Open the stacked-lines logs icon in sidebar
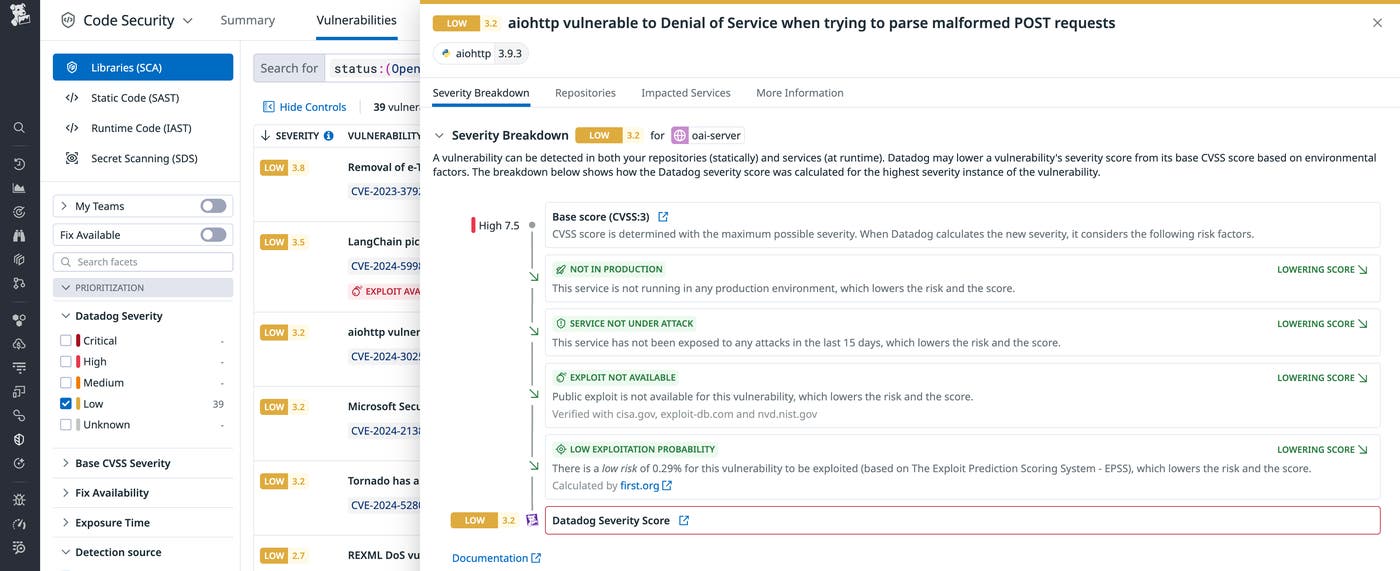This screenshot has width=1400, height=571. [x=19, y=368]
